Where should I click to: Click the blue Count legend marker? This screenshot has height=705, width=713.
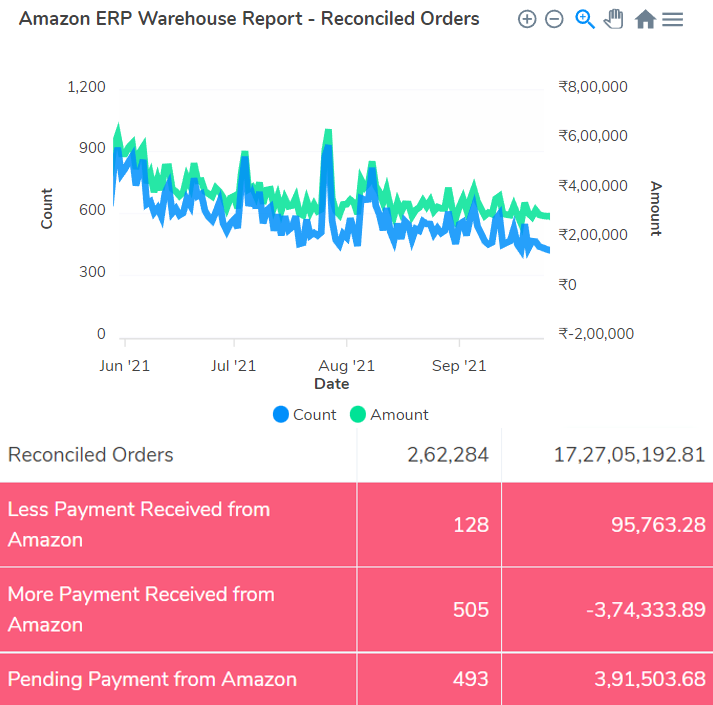tap(281, 414)
